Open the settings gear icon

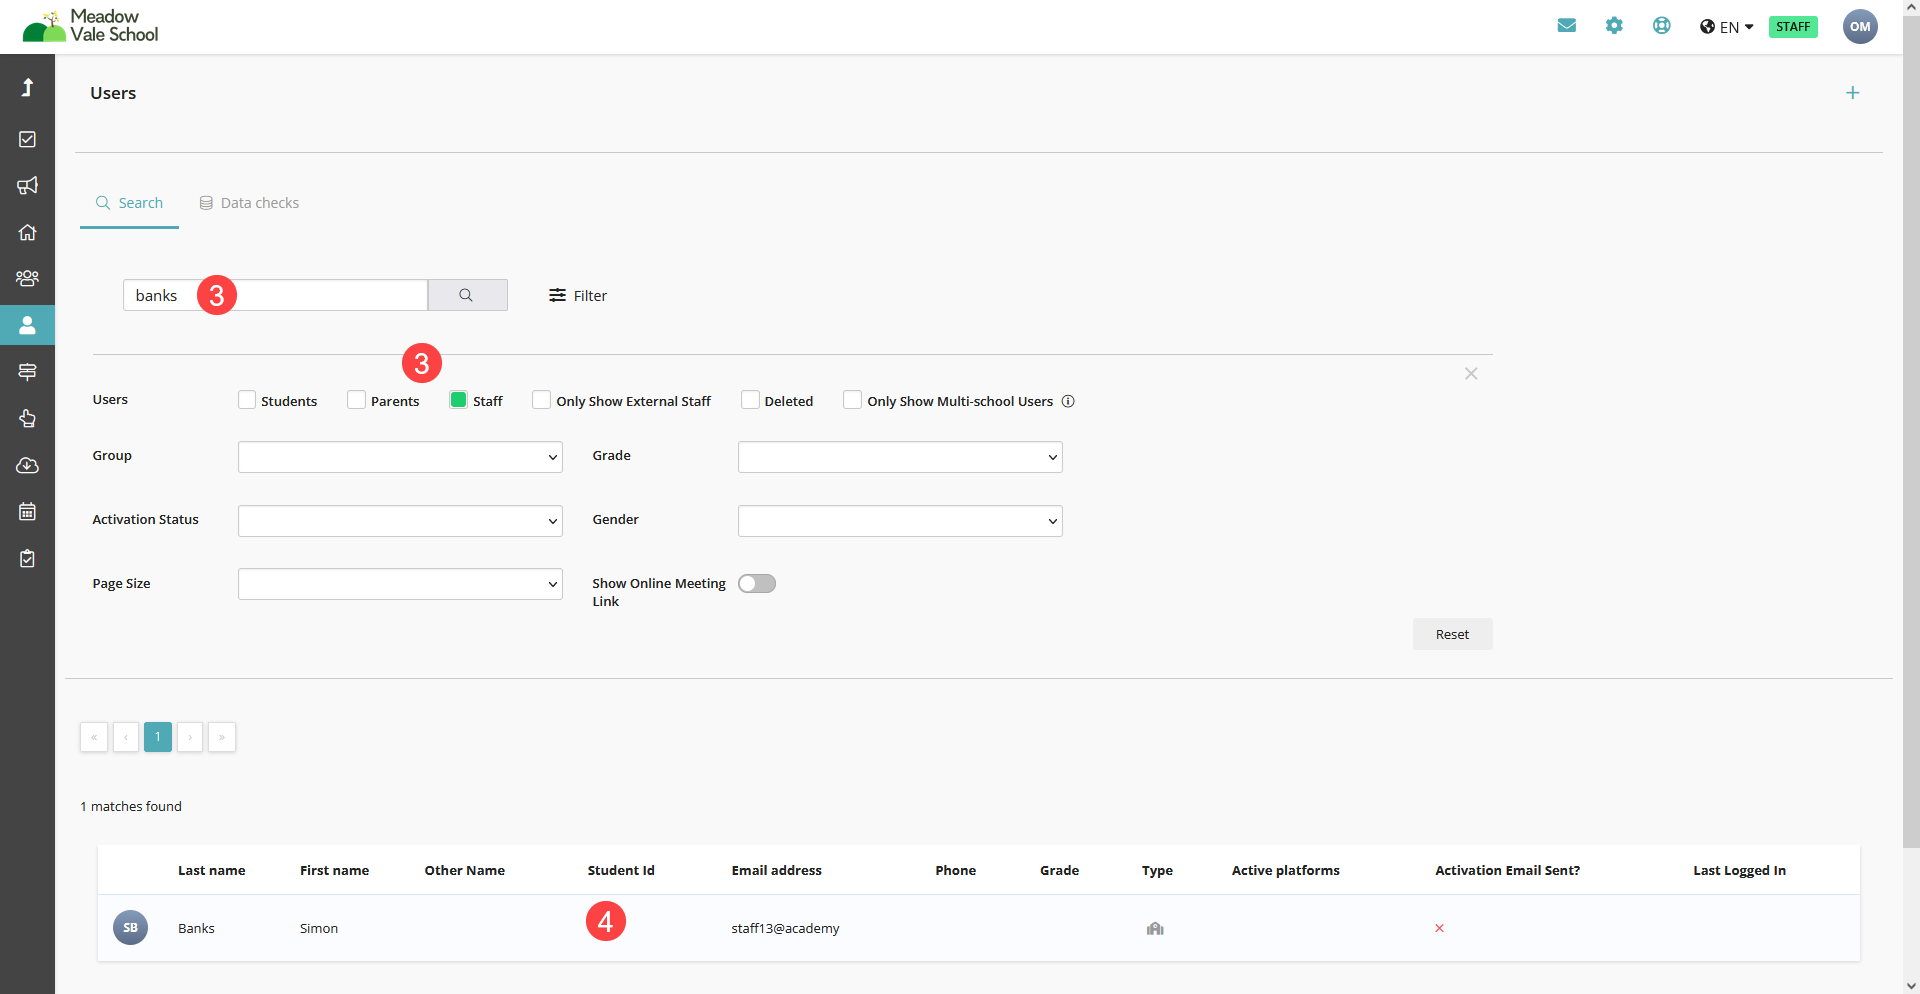[1614, 26]
